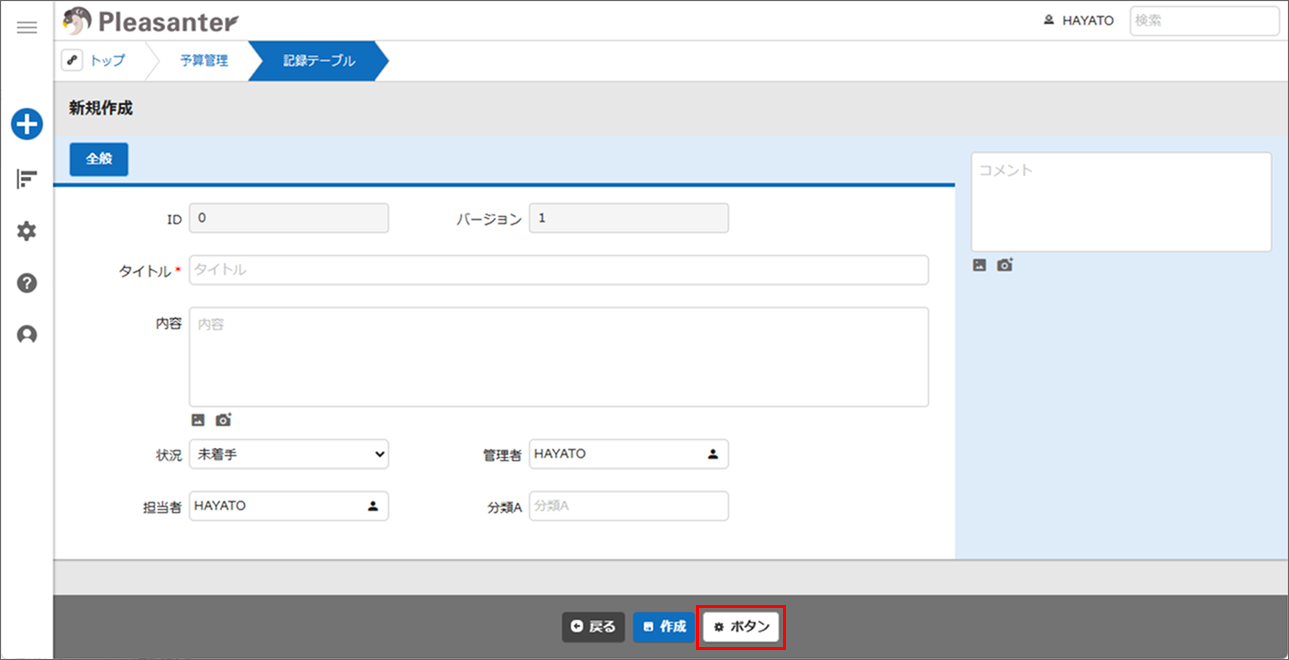Open the hamburger navigation menu
1289x660 pixels.
tap(27, 27)
